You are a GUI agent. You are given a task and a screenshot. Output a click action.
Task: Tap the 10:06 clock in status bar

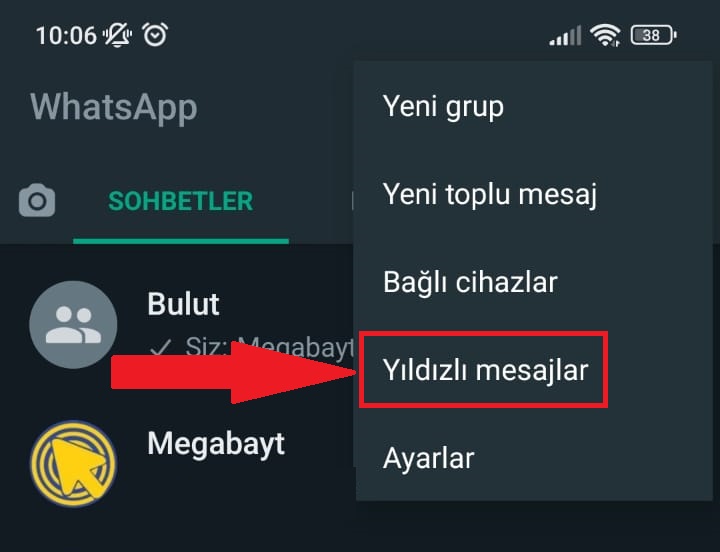click(67, 35)
